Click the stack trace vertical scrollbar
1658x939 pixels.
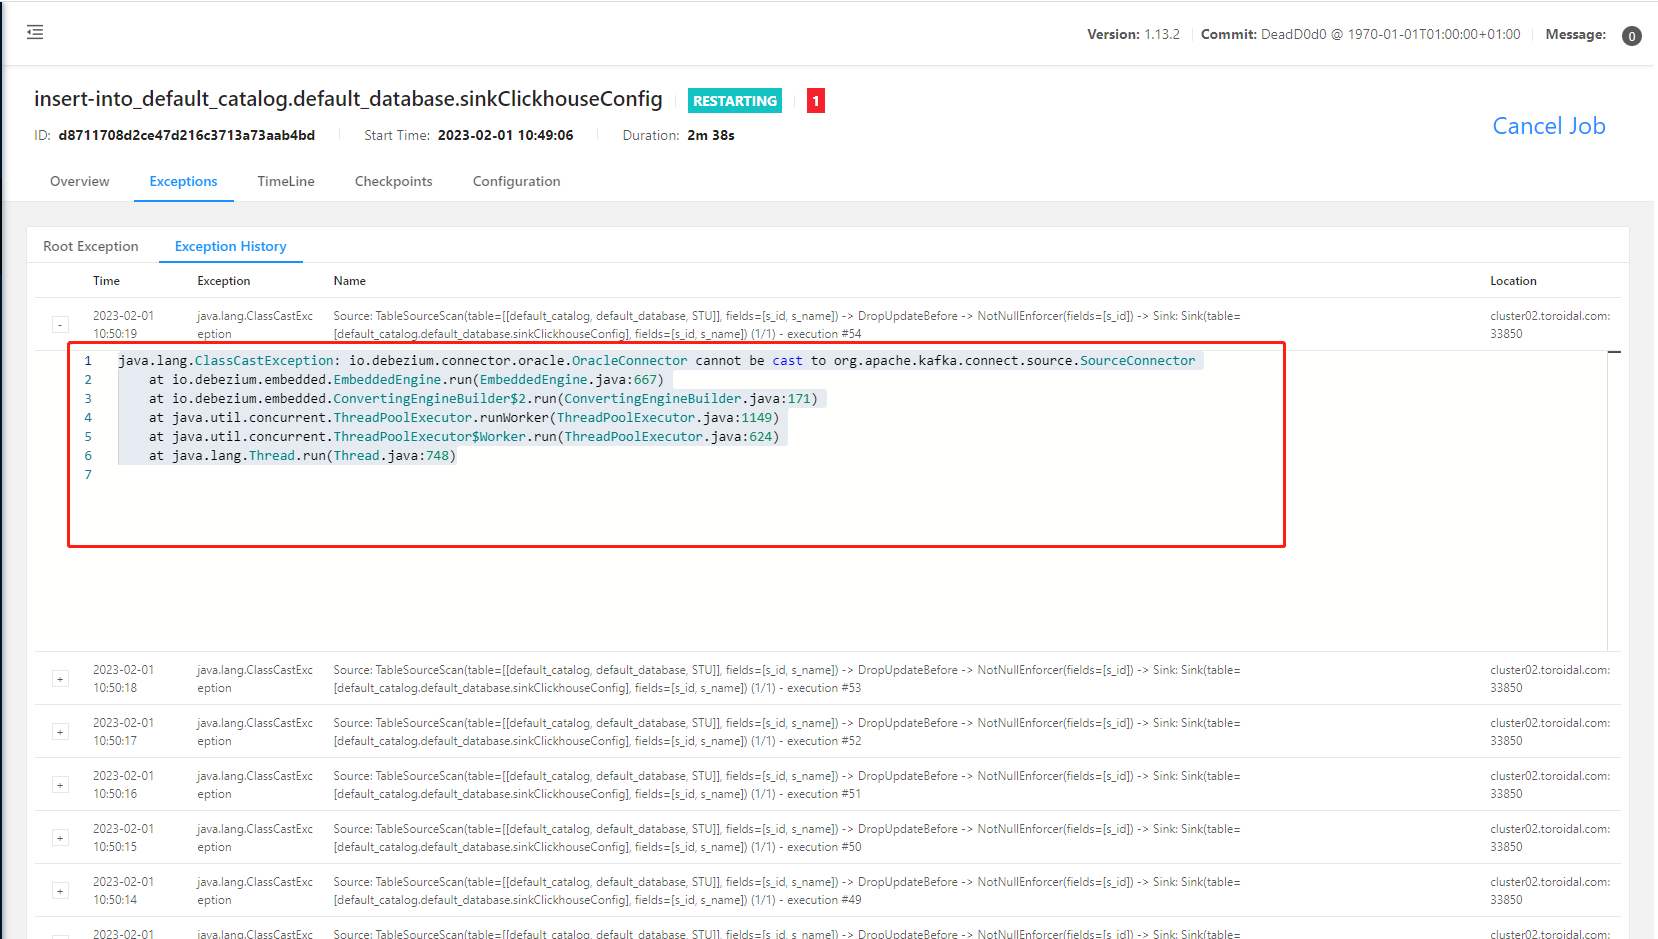1613,500
